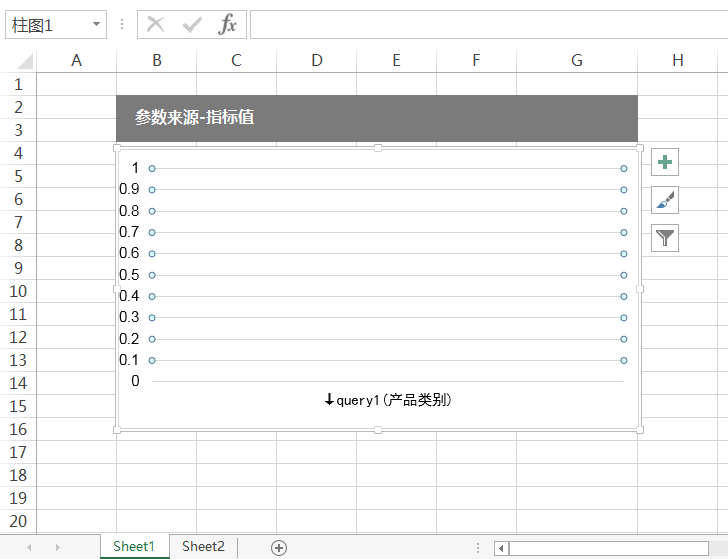The image size is (728, 559).
Task: Click chart top-center resize handle
Action: pos(378,148)
